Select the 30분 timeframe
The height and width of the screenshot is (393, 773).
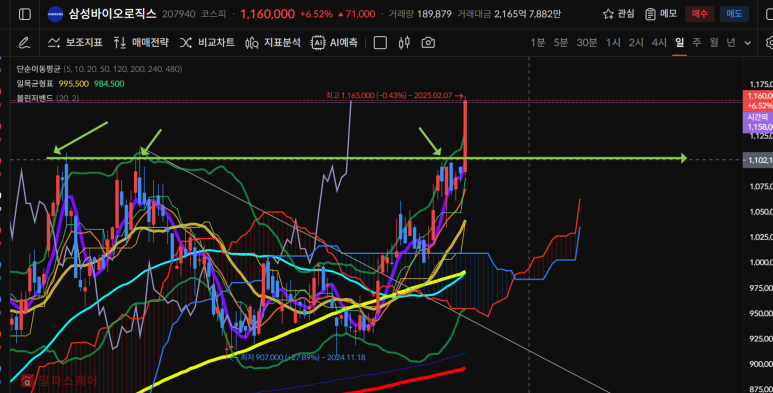tap(587, 43)
